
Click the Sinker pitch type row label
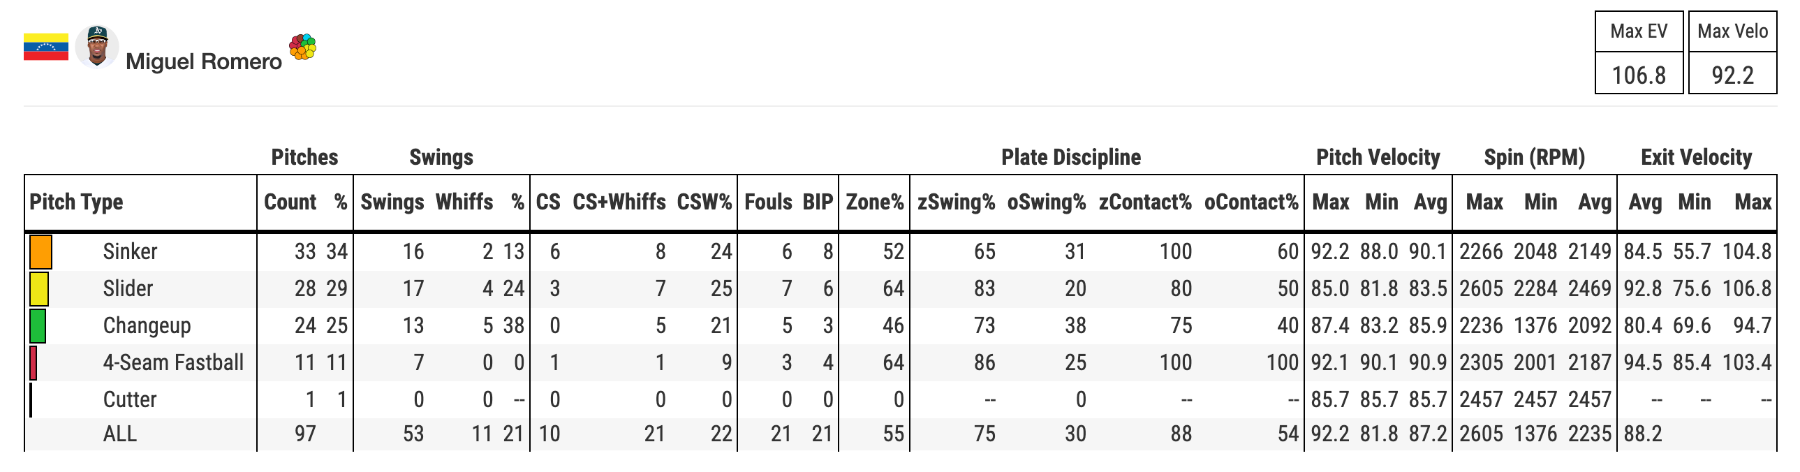(130, 251)
